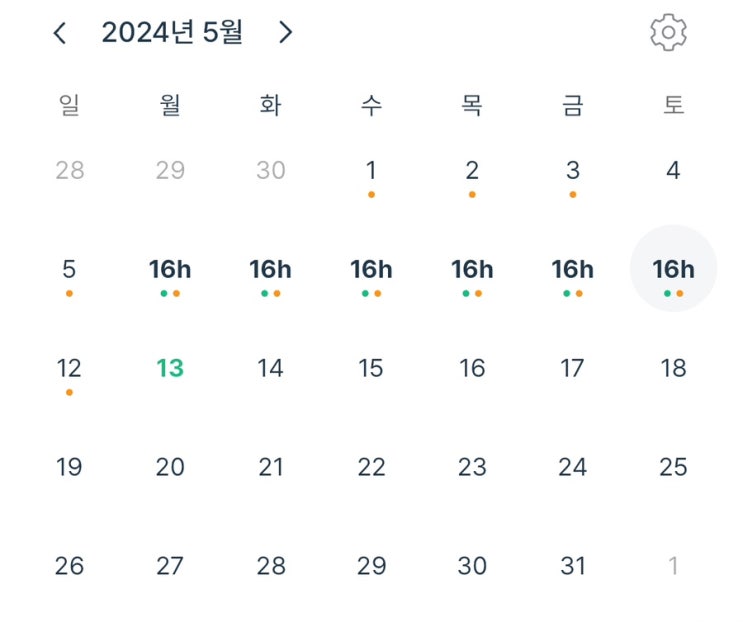This screenshot has width=743, height=622.
Task: Select greyed-out April 28 date
Action: click(69, 171)
